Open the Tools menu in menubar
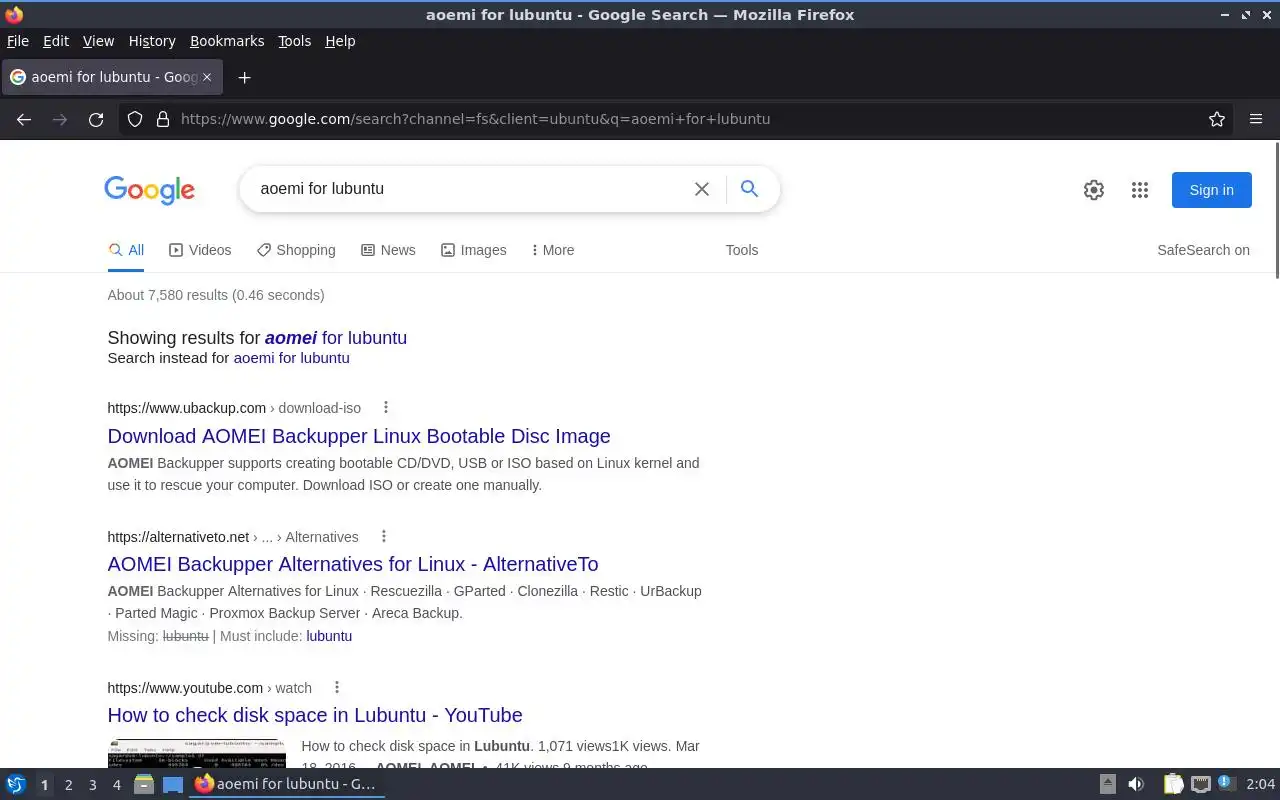Viewport: 1280px width, 800px height. coord(294,41)
